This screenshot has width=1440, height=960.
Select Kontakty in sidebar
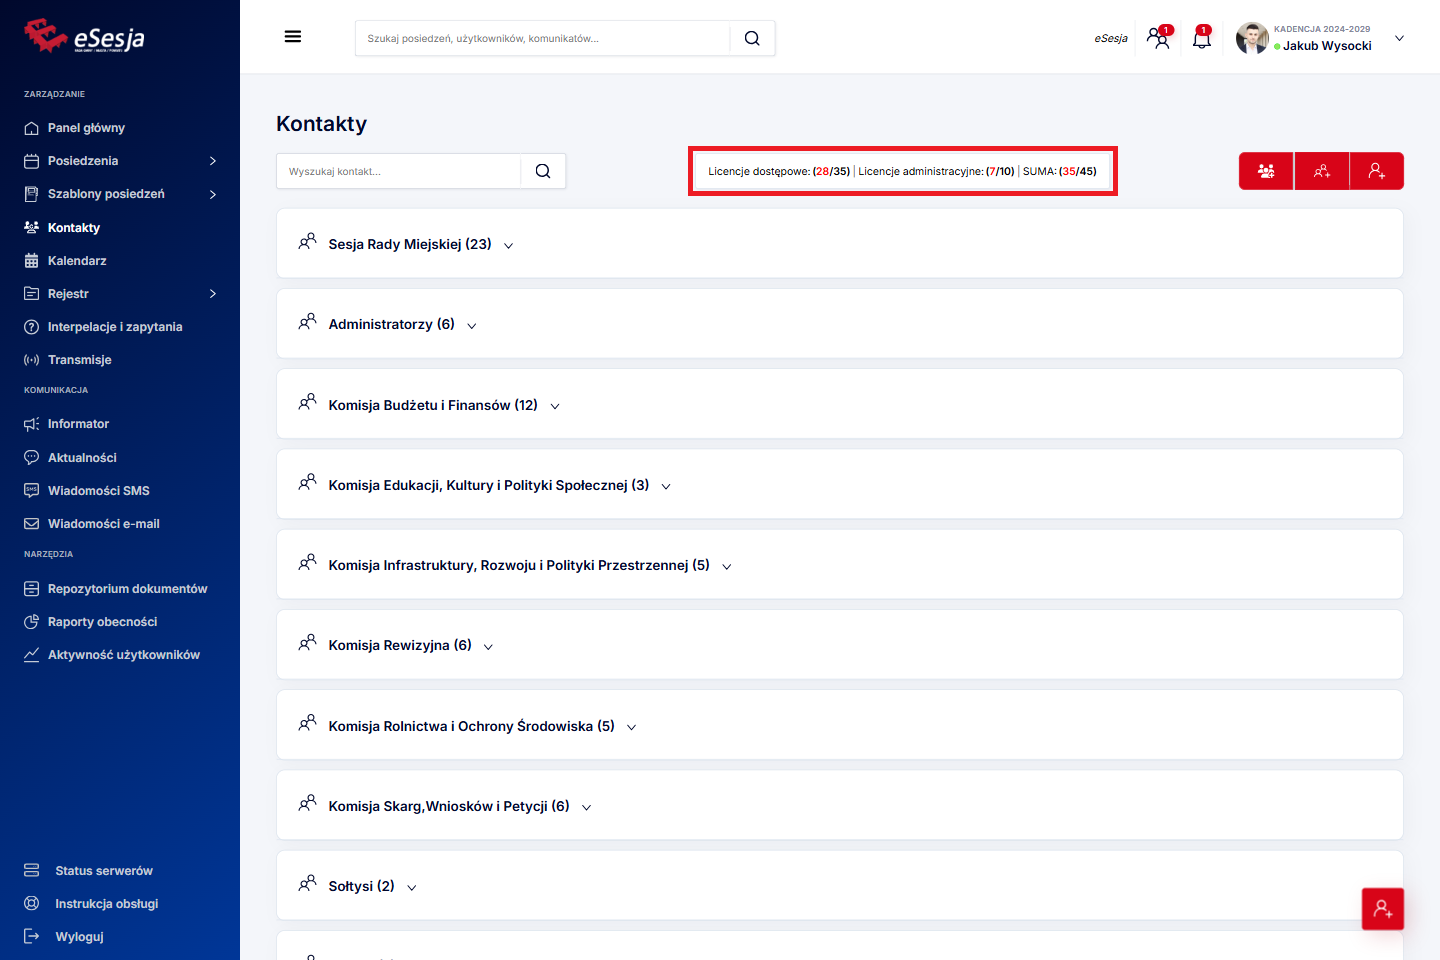pyautogui.click(x=74, y=228)
